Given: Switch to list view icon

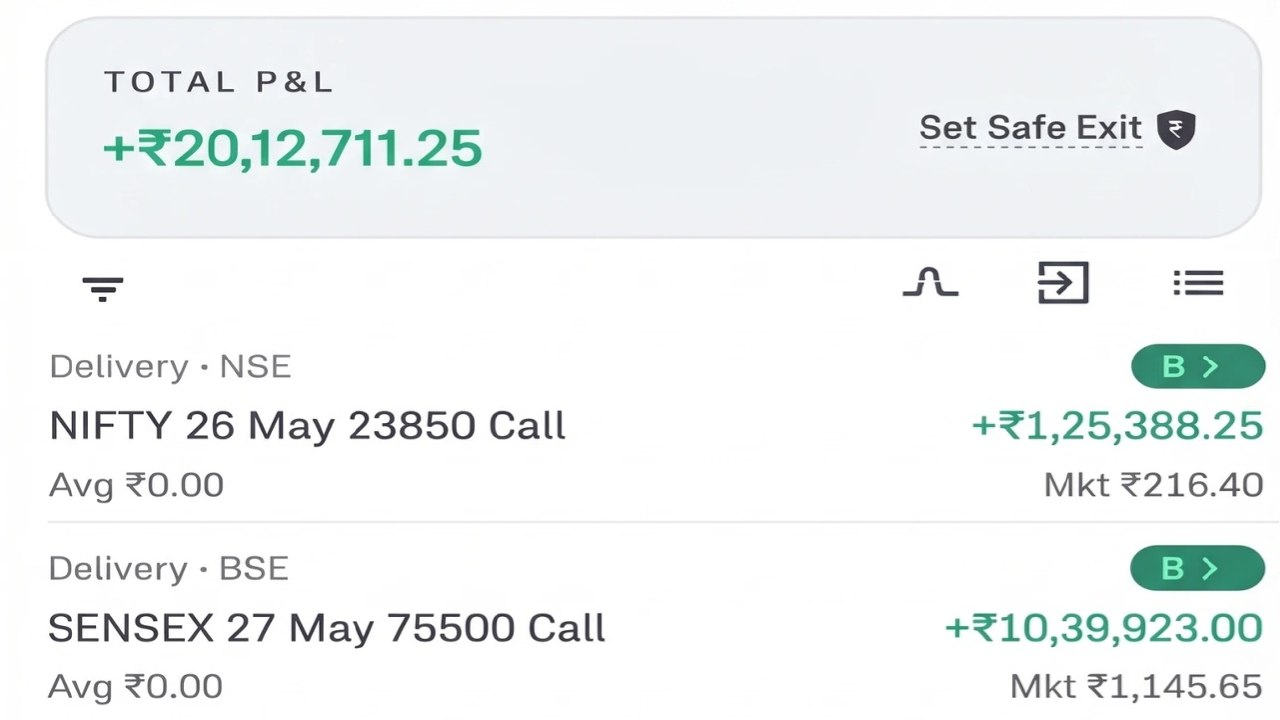Looking at the screenshot, I should (1198, 283).
